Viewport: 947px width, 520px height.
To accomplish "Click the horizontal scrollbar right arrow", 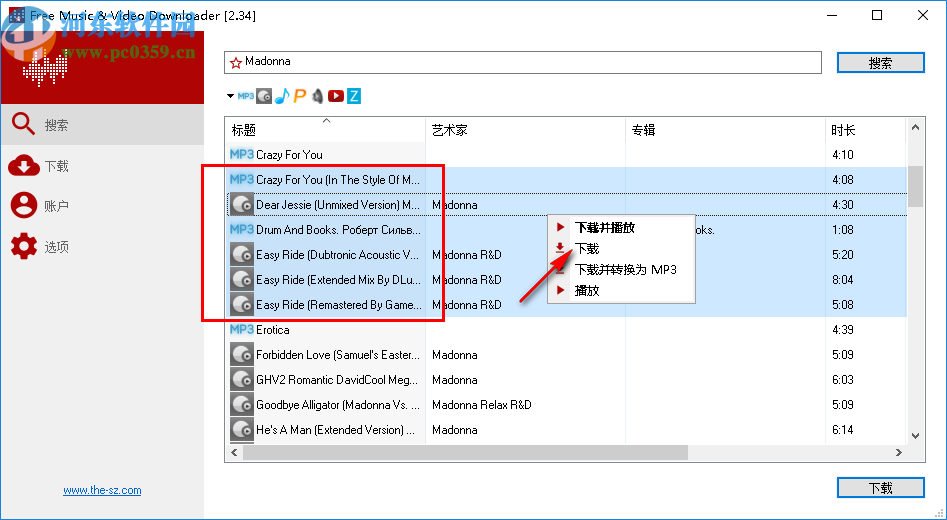I will 899,452.
